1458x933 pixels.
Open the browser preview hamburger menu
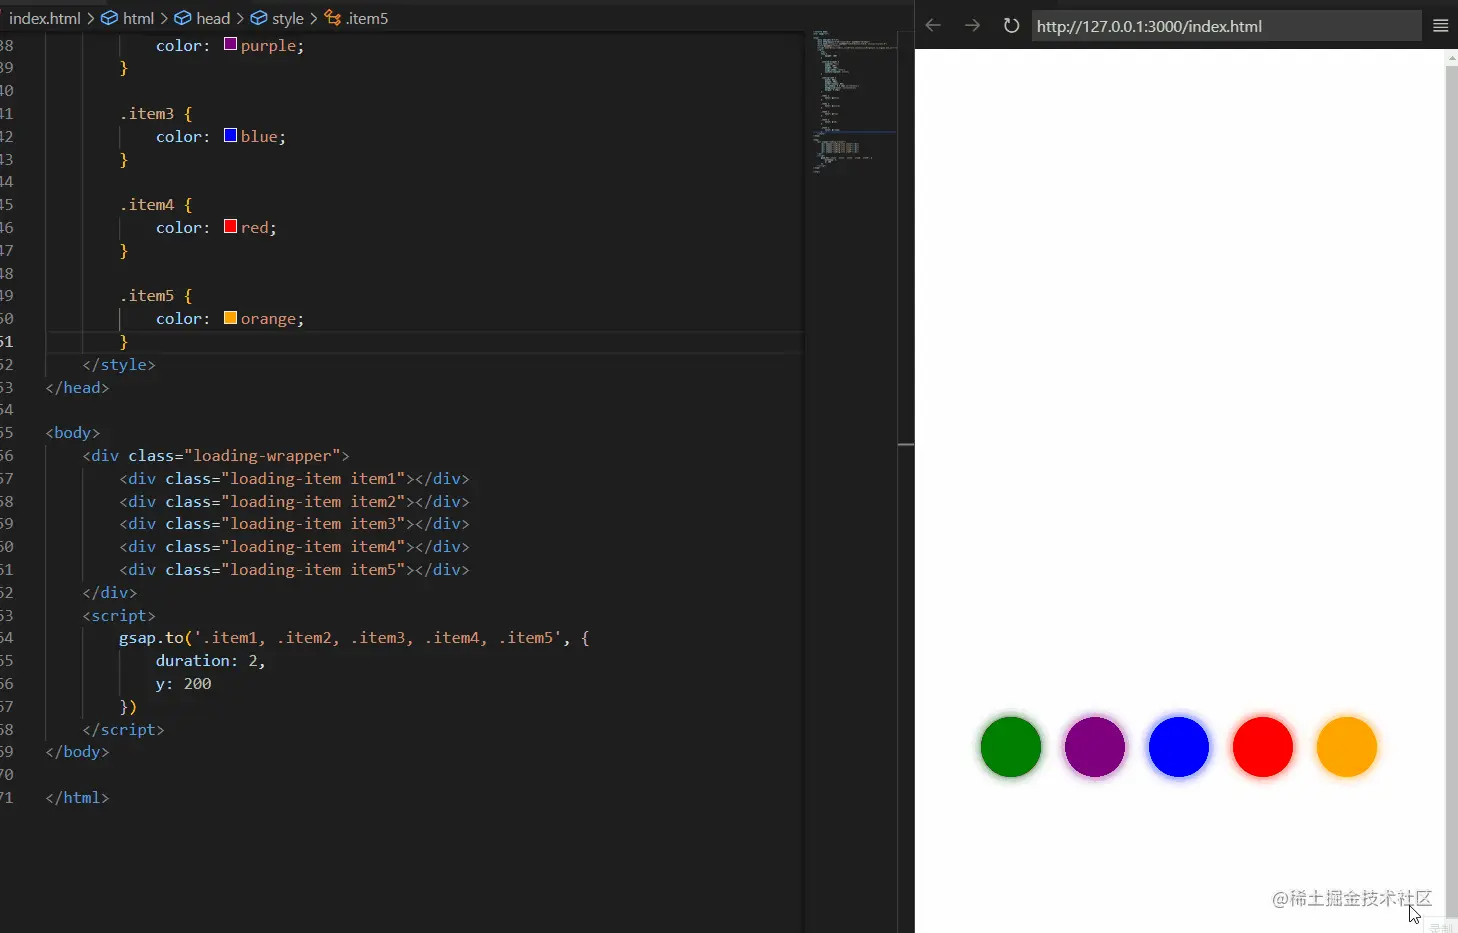click(x=1440, y=26)
